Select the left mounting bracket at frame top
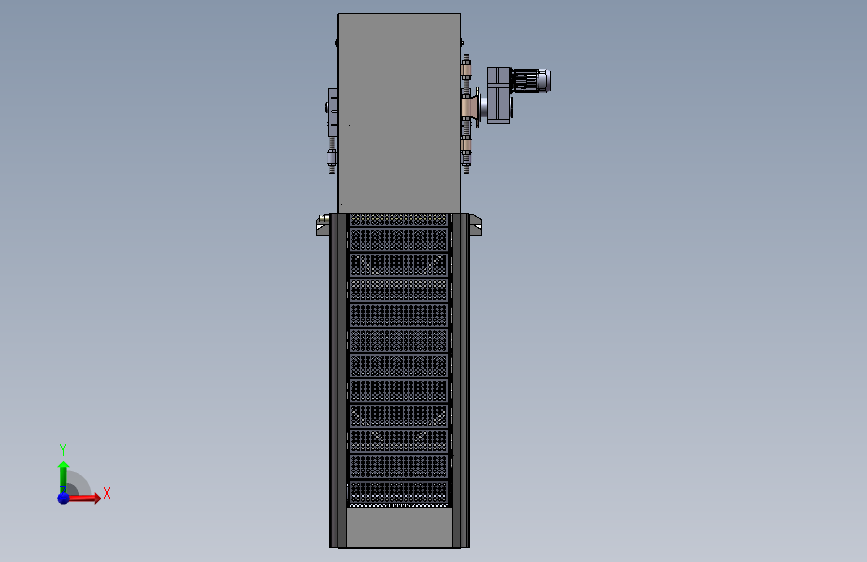This screenshot has height=562, width=867. click(322, 225)
